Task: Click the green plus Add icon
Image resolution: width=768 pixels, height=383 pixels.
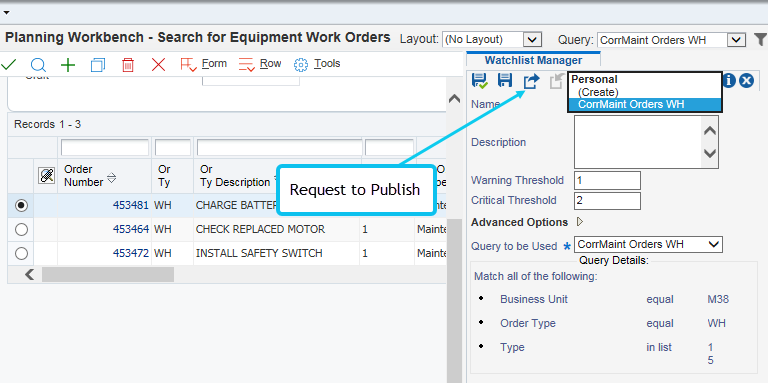Action: click(x=68, y=65)
